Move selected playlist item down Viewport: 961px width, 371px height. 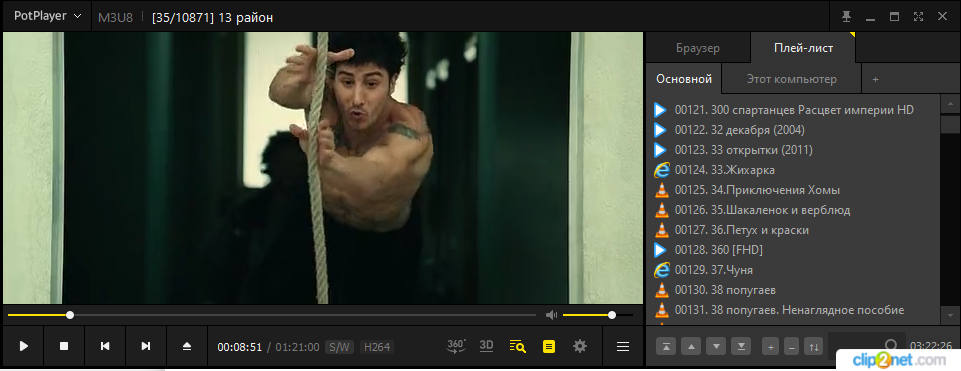tap(716, 346)
